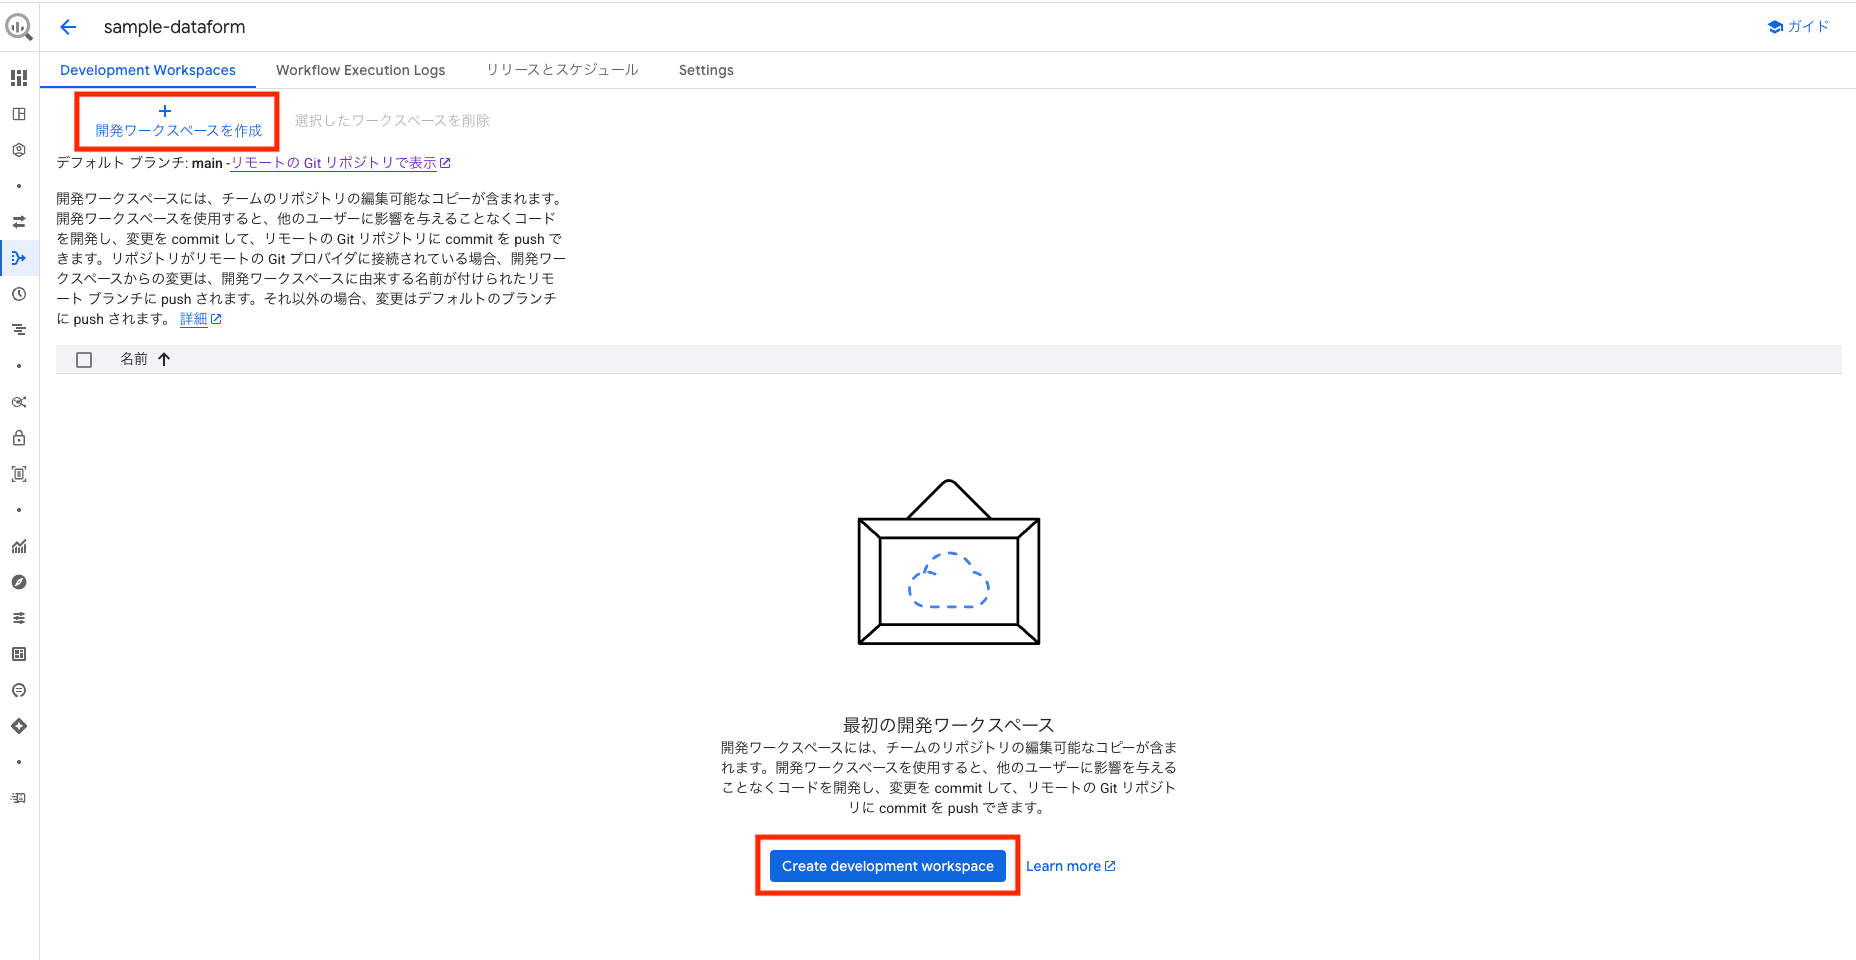Toggle the select-all workspaces checkbox
Image resolution: width=1856 pixels, height=960 pixels.
pos(84,359)
